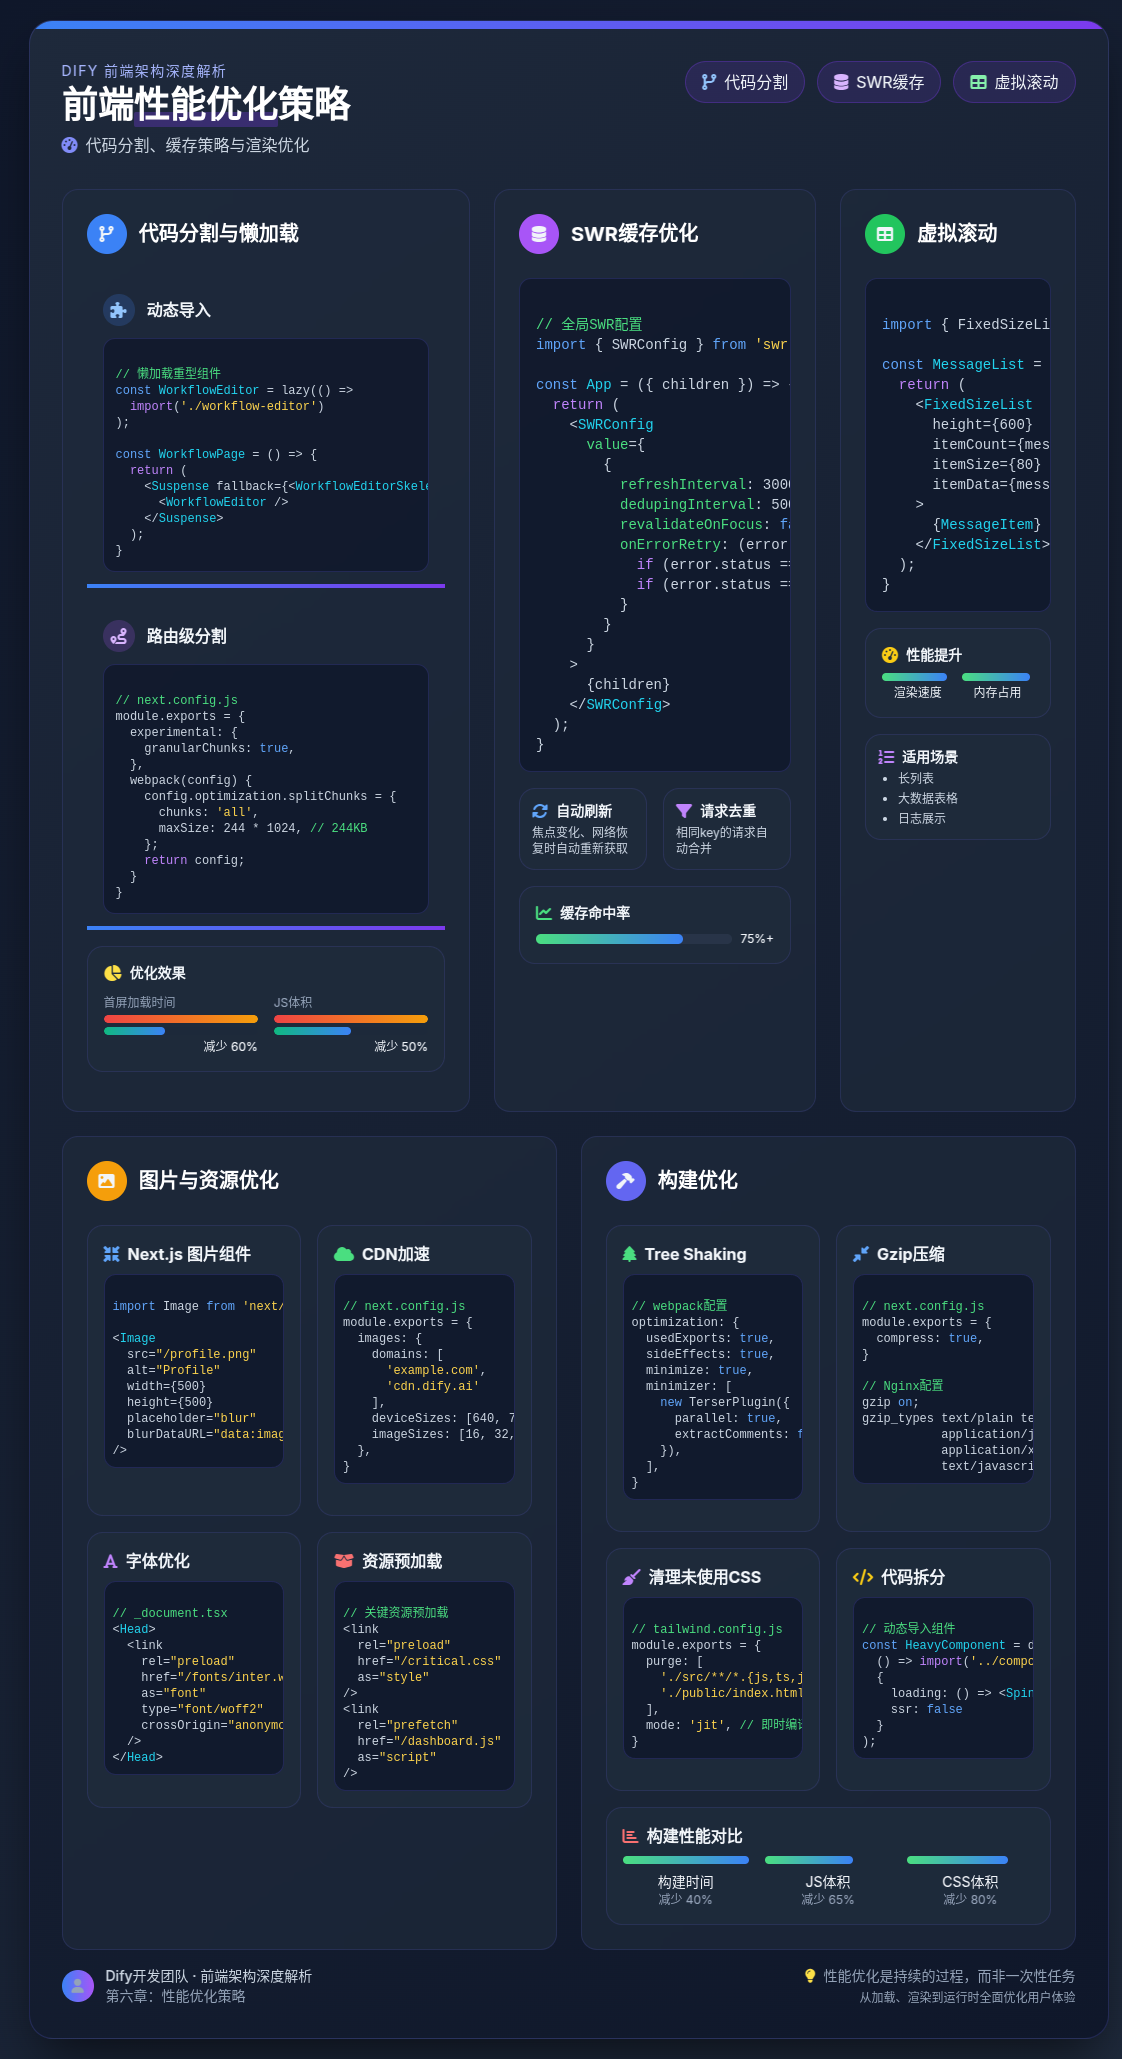The height and width of the screenshot is (2059, 1122).
Task: Click the 代码分割 pill button in header
Action: (744, 82)
